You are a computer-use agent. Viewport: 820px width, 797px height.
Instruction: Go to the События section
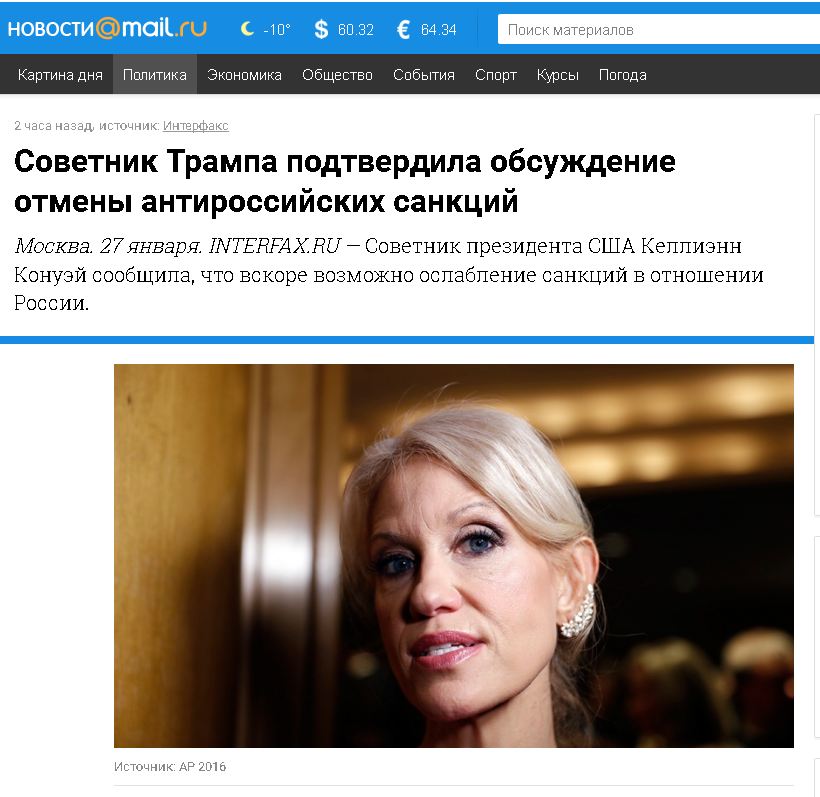tap(424, 75)
